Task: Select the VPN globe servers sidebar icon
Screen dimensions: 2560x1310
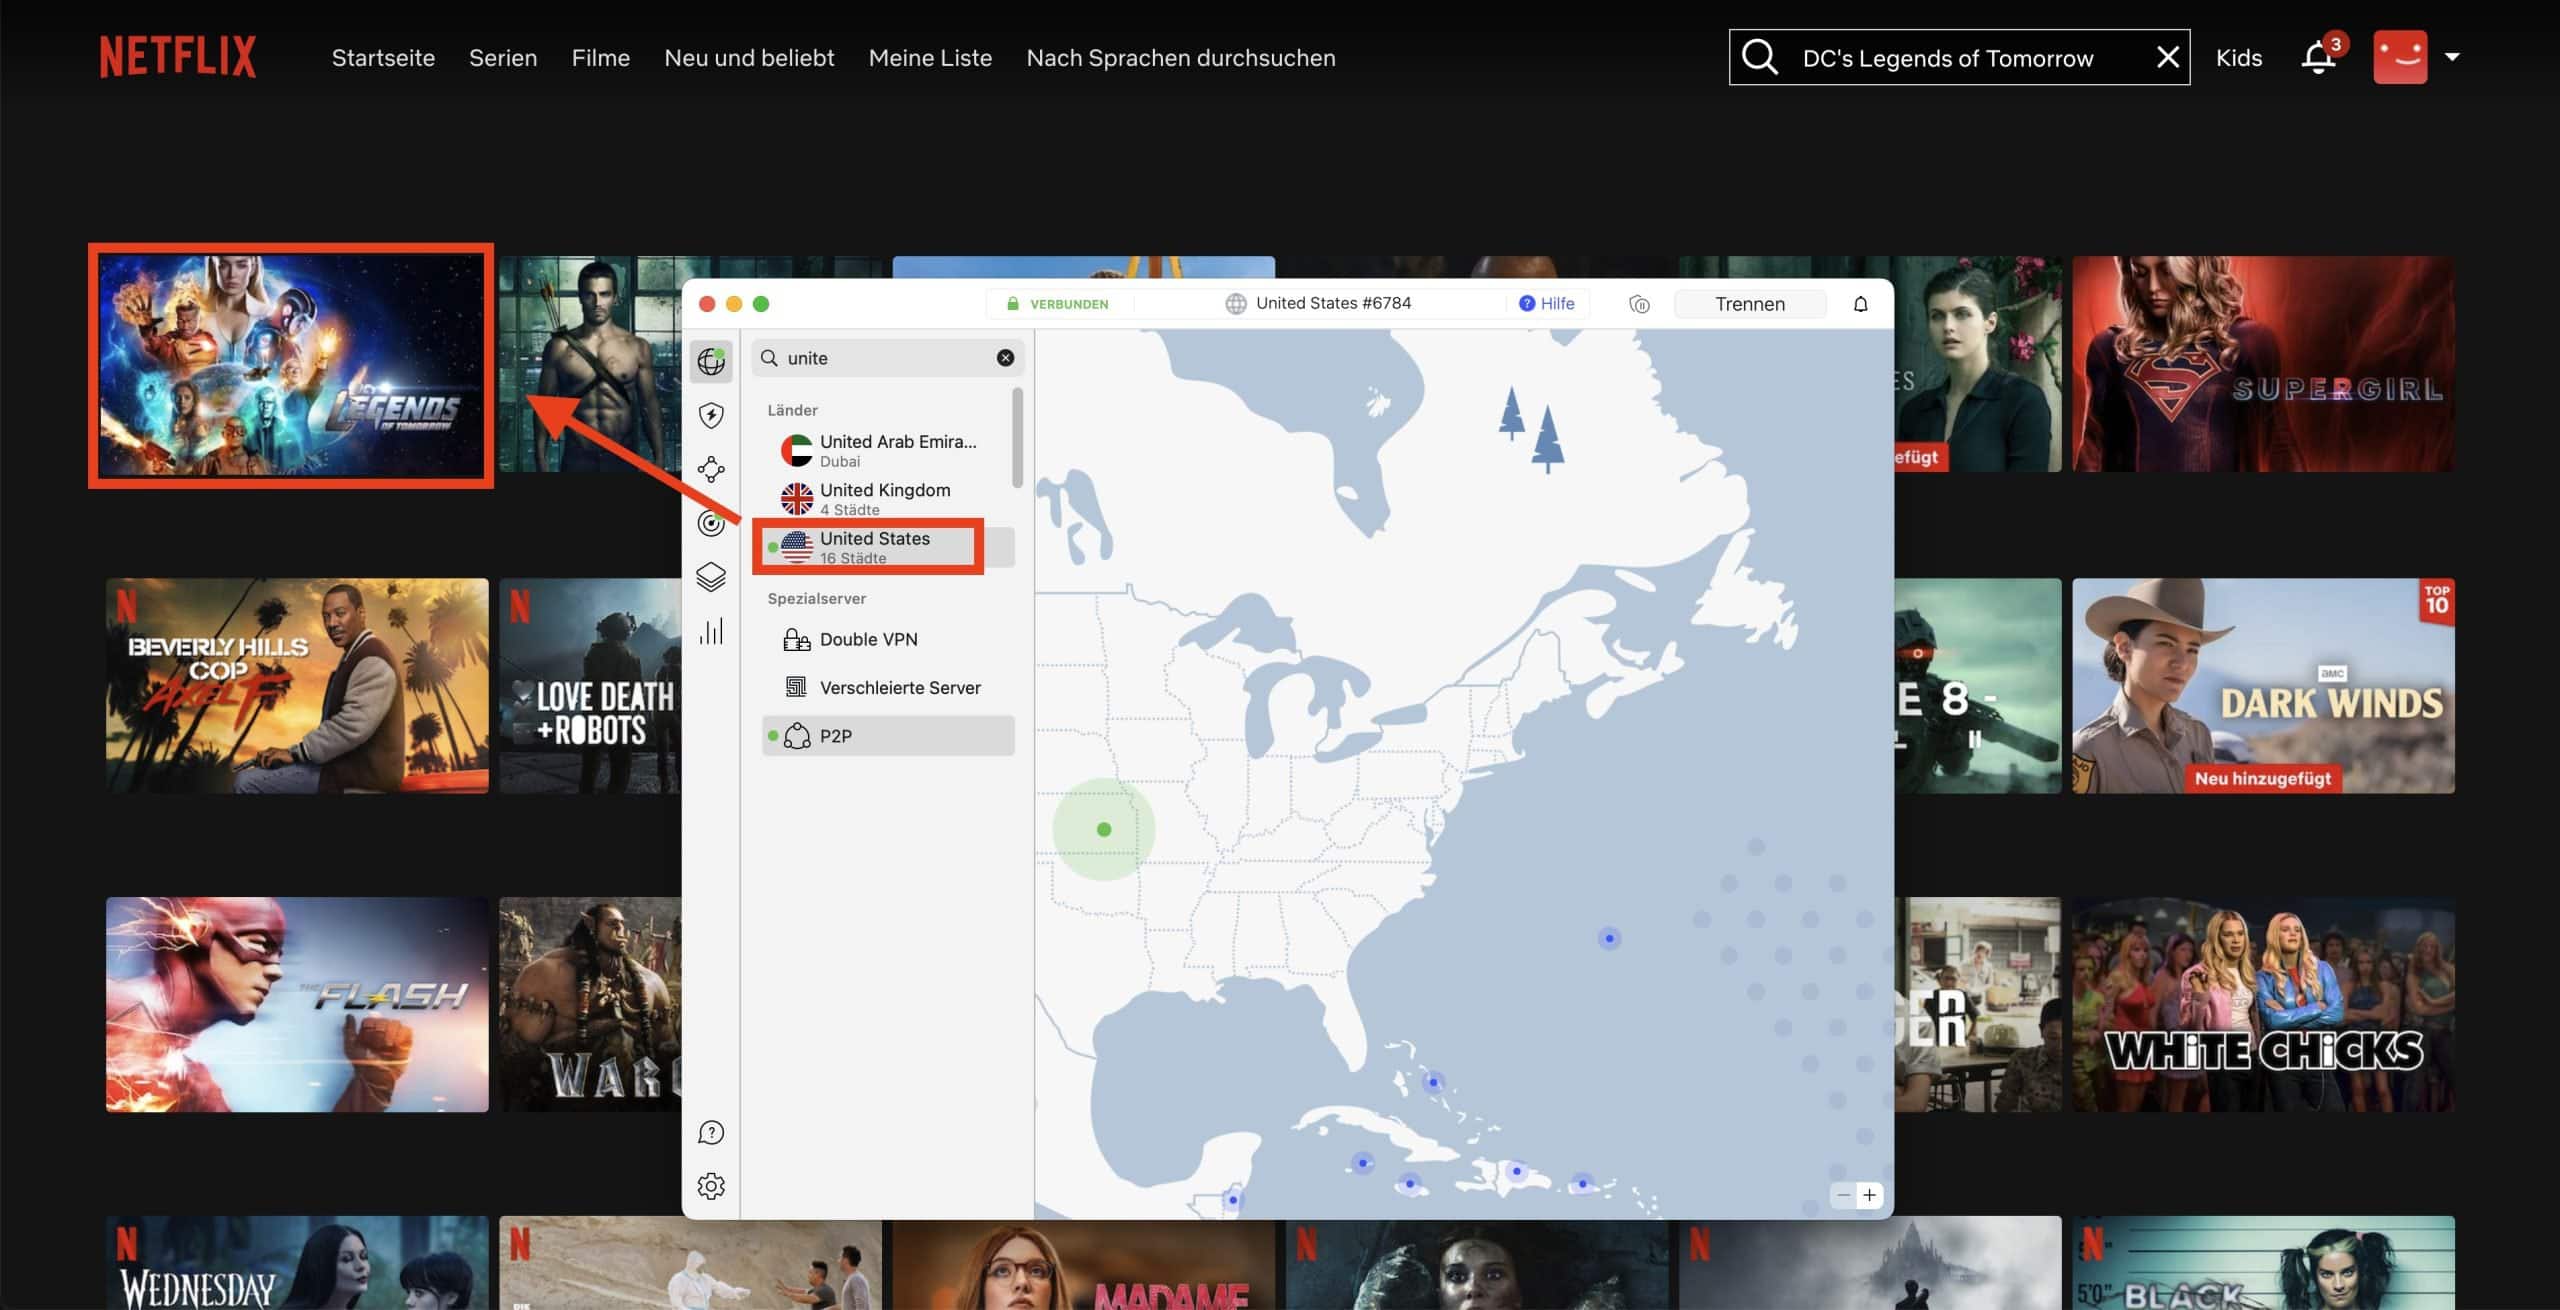Action: tap(711, 361)
